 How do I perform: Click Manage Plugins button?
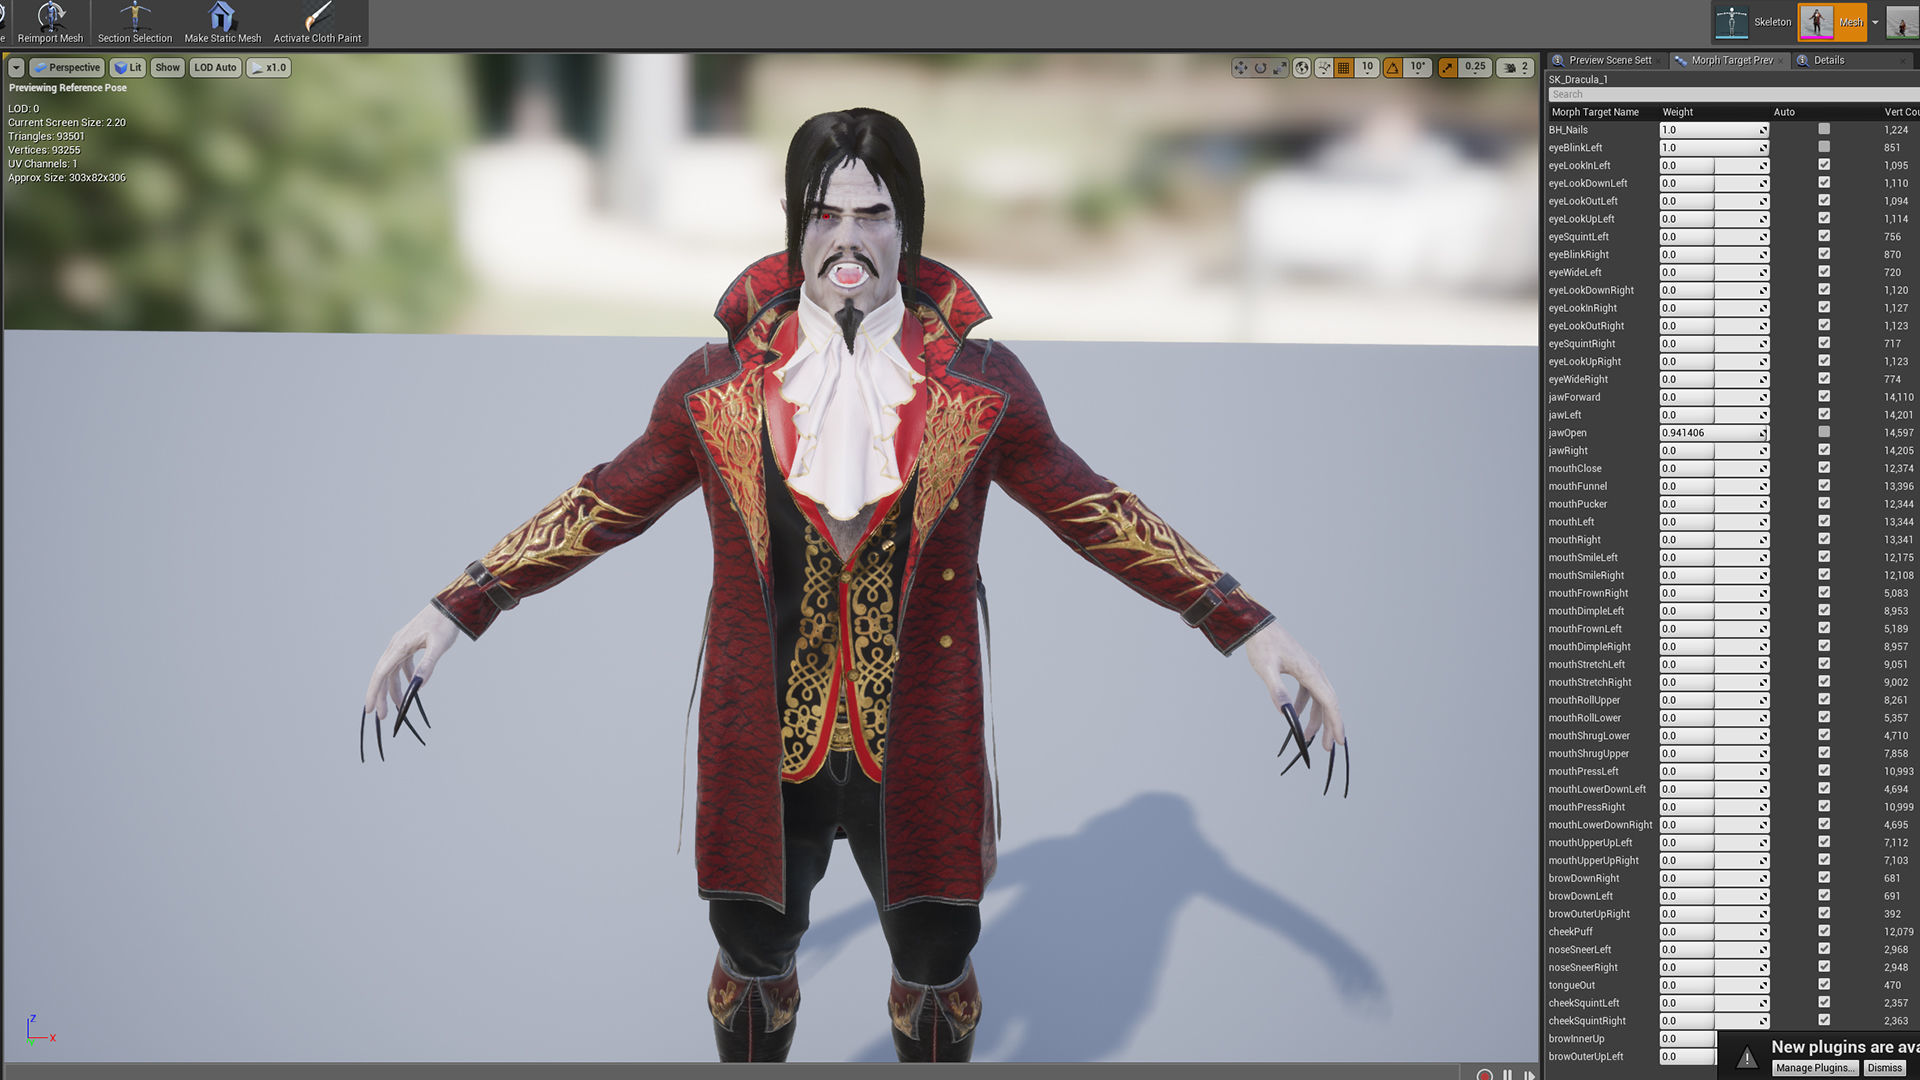1814,1068
